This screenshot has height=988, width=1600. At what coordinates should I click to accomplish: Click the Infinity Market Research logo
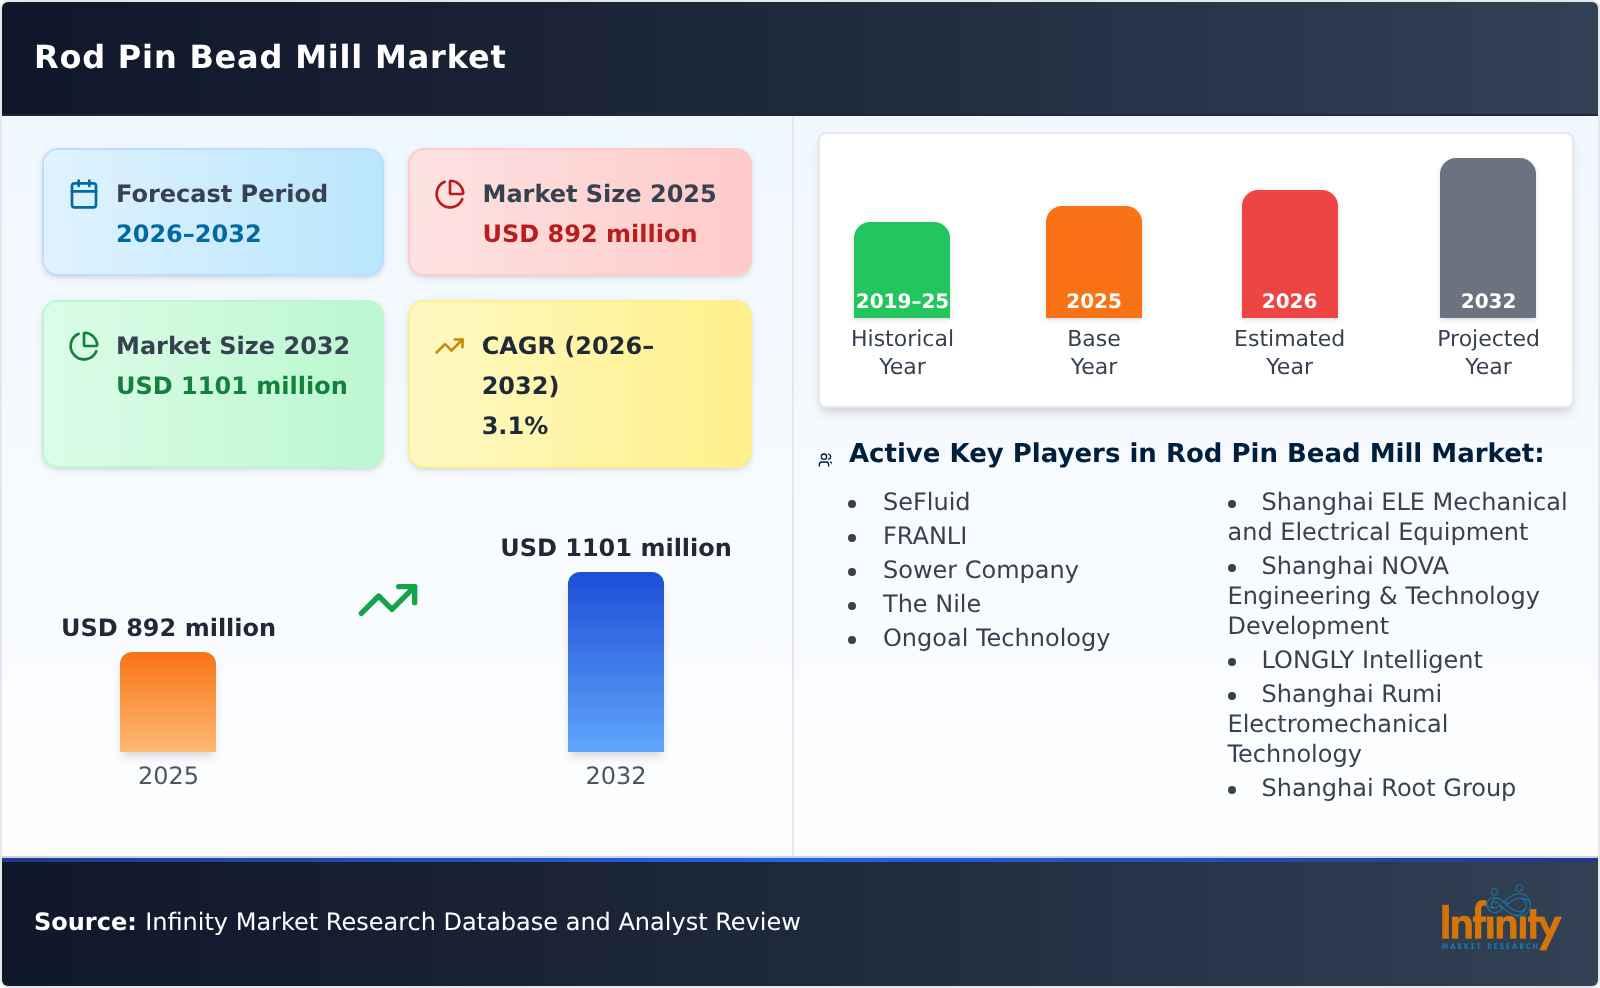click(x=1499, y=920)
